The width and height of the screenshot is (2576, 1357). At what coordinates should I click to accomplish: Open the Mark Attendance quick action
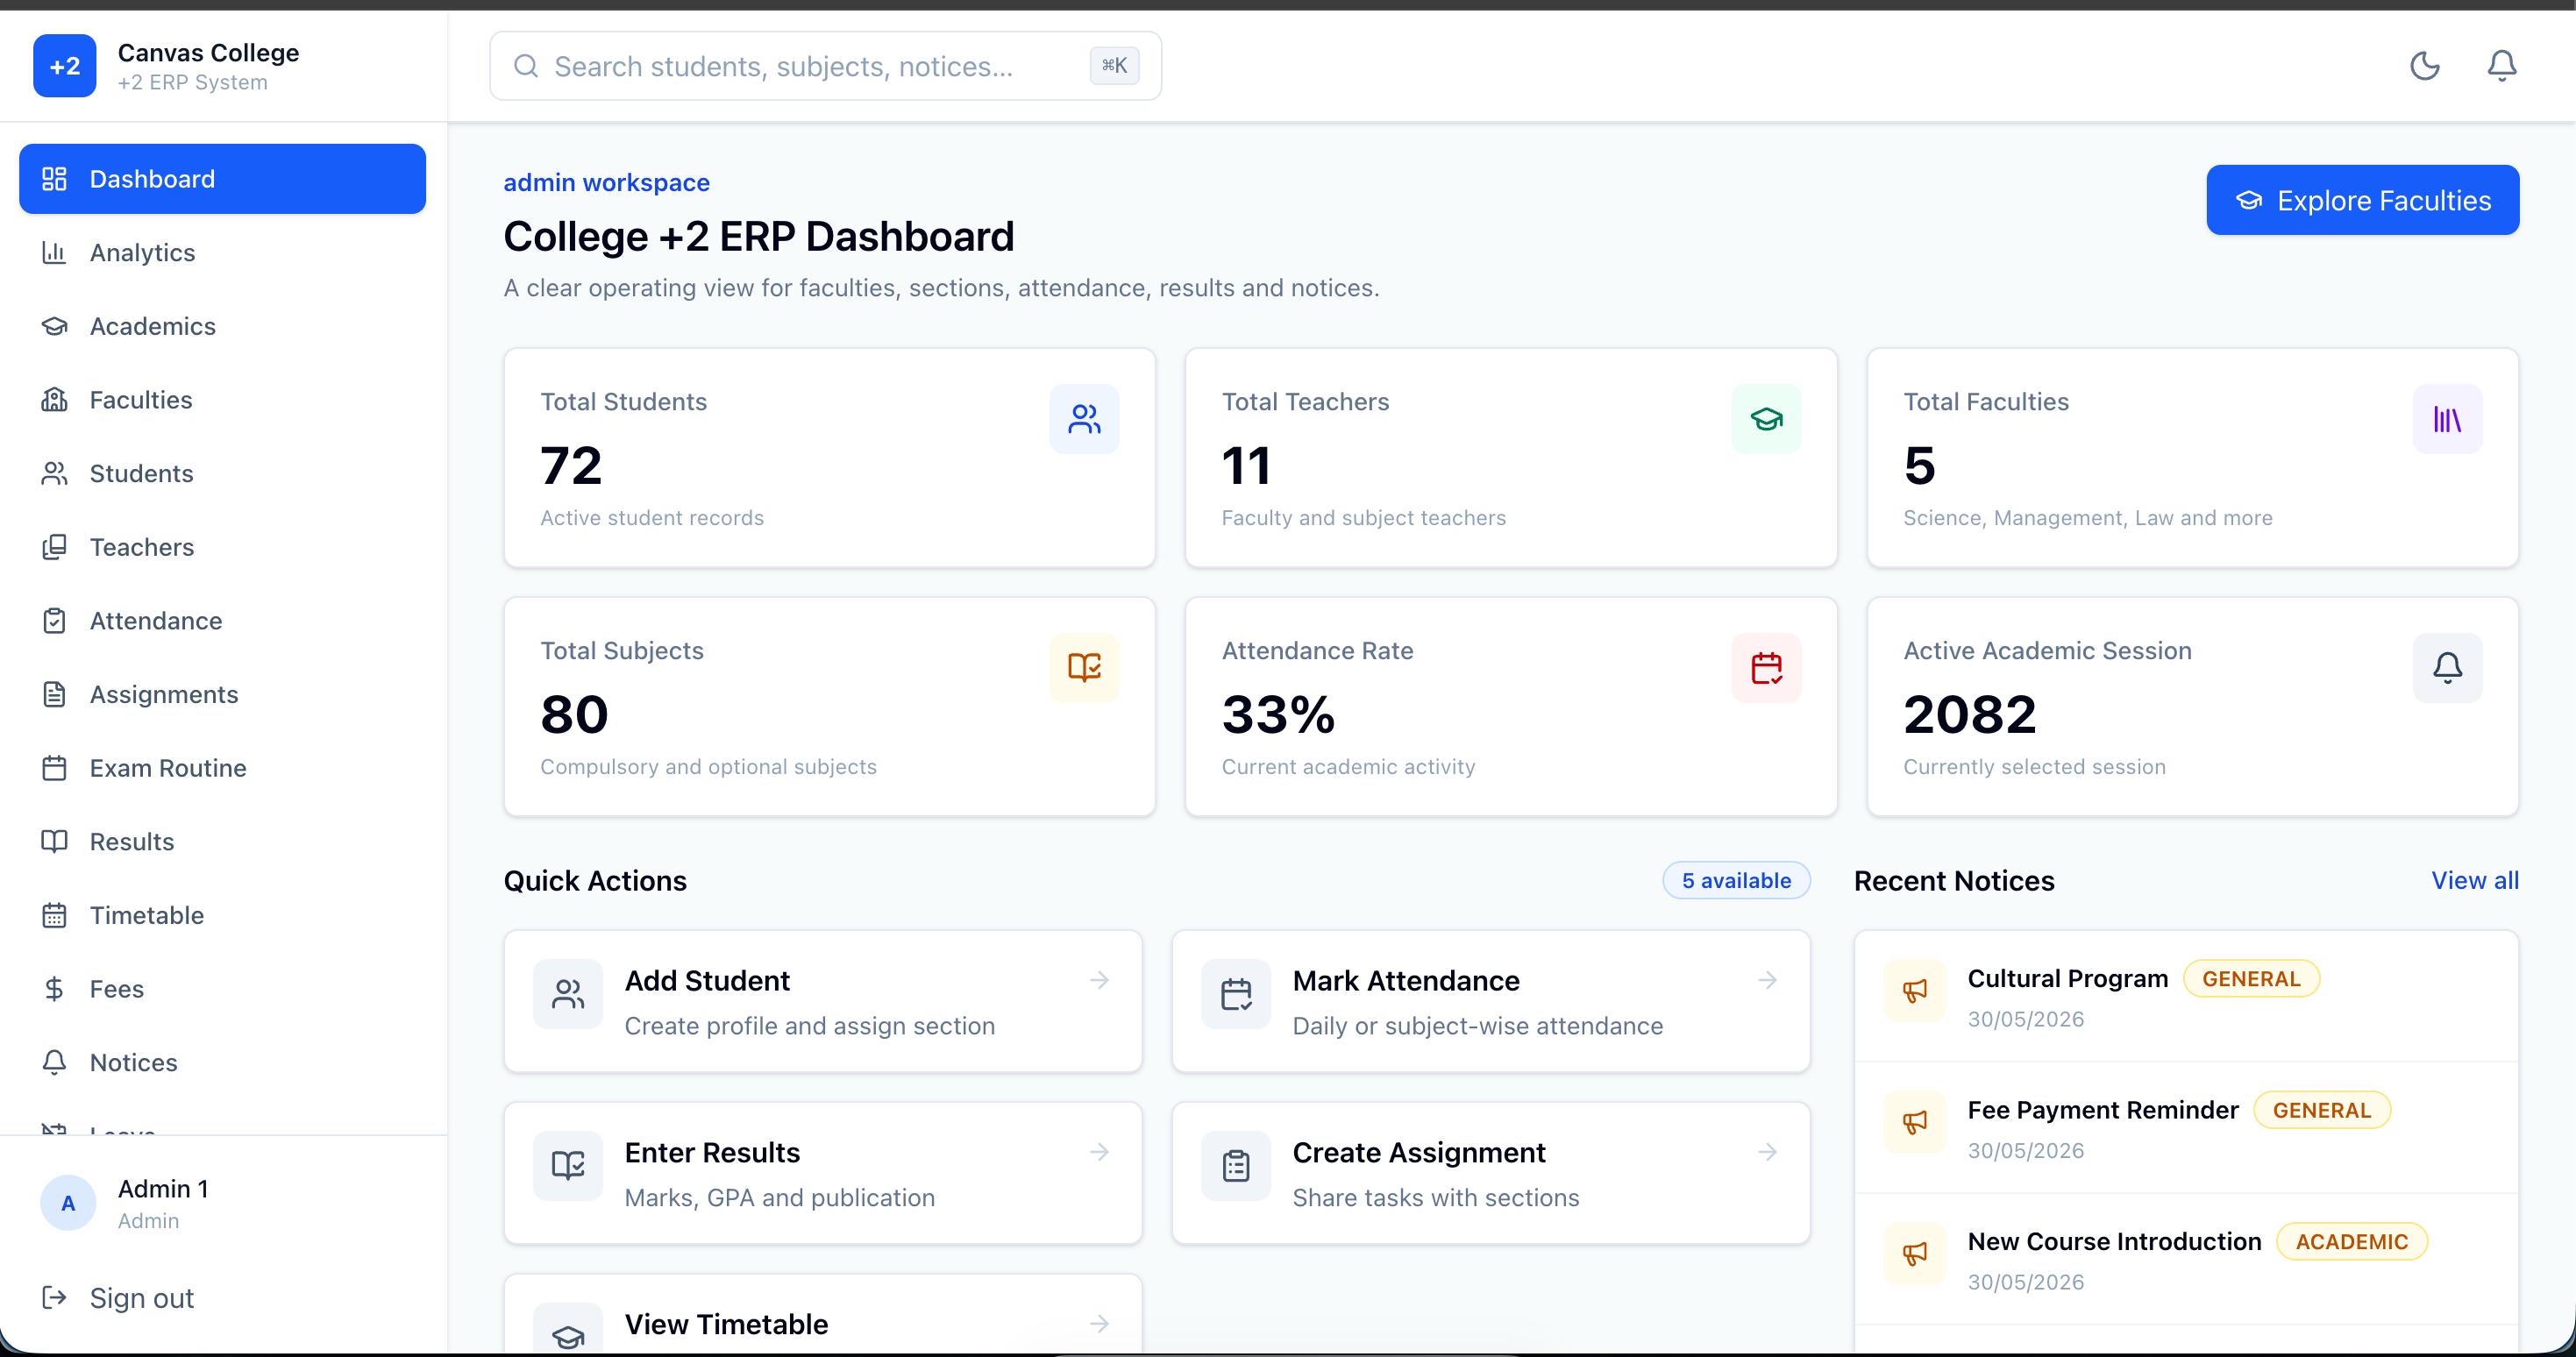[1491, 1002]
